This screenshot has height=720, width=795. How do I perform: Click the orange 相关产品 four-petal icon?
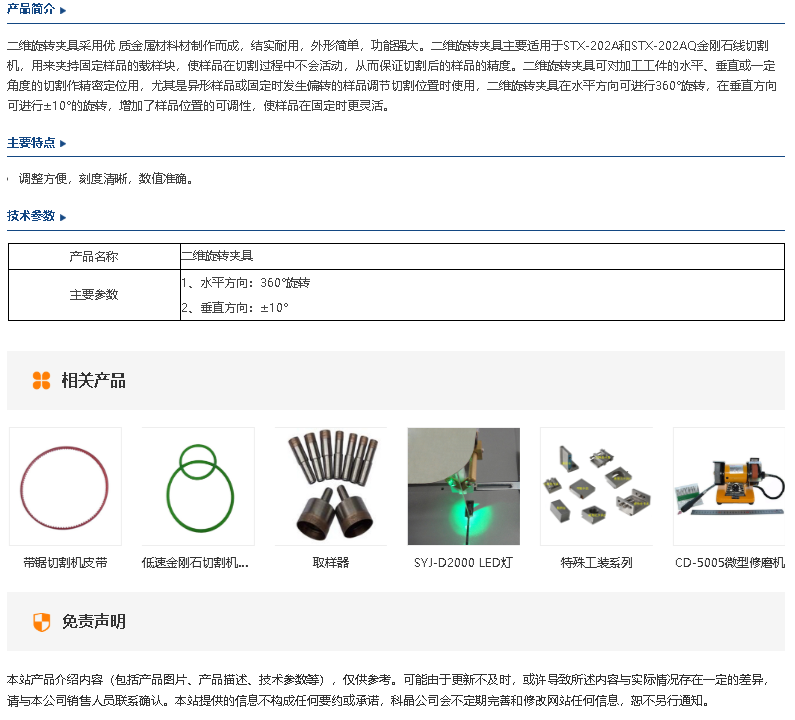pyautogui.click(x=41, y=380)
